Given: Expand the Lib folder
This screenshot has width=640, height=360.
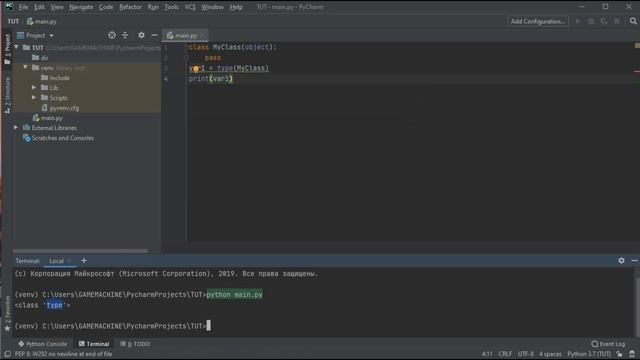Looking at the screenshot, I should [34, 87].
